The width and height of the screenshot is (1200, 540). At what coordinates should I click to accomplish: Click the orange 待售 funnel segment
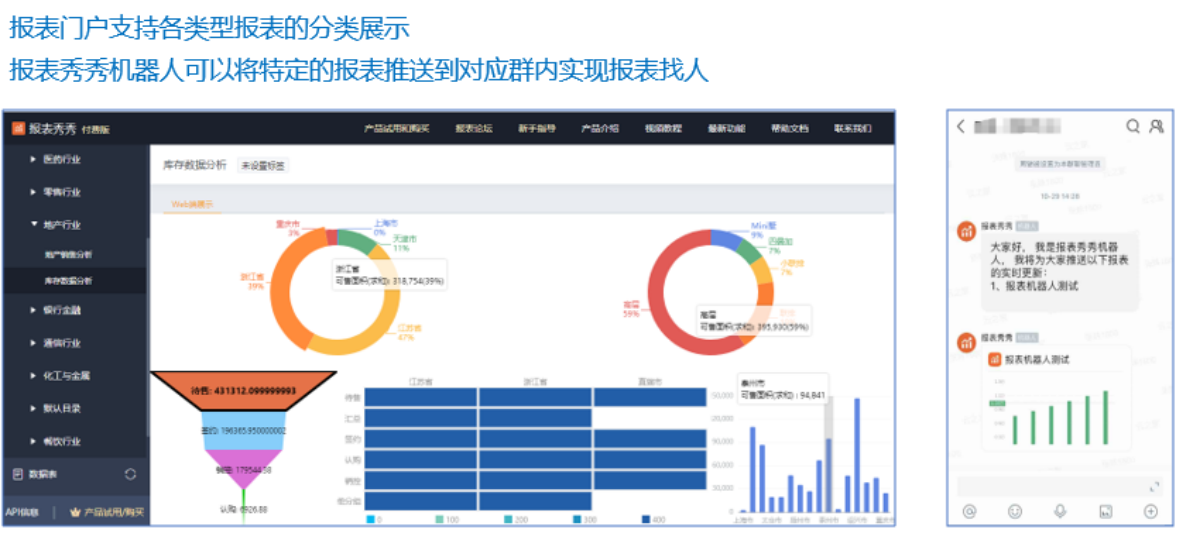[x=244, y=390]
